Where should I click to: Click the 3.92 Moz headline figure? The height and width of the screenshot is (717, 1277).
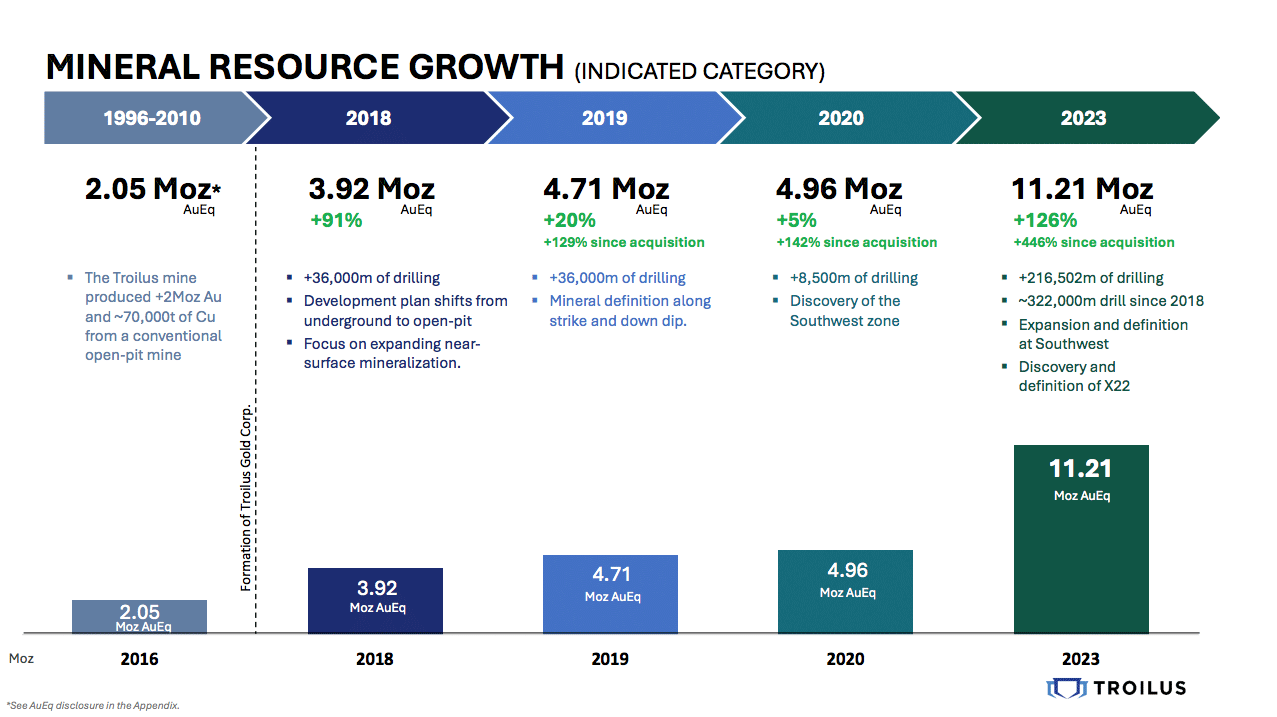[x=372, y=188]
